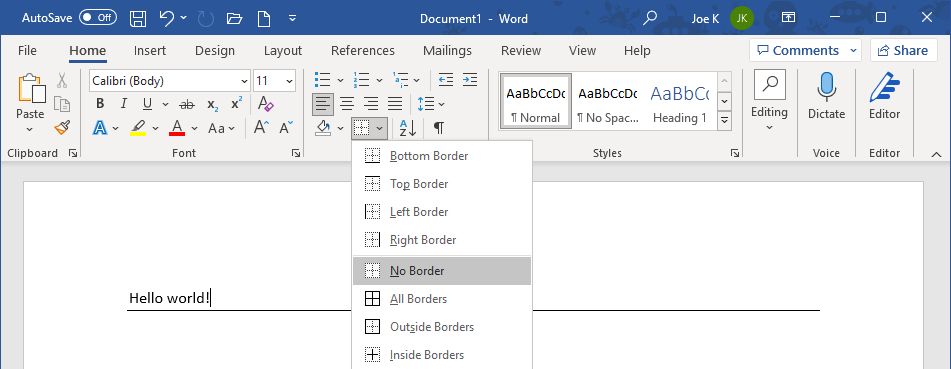
Task: Choose Bottom Border from menu
Action: 442,156
